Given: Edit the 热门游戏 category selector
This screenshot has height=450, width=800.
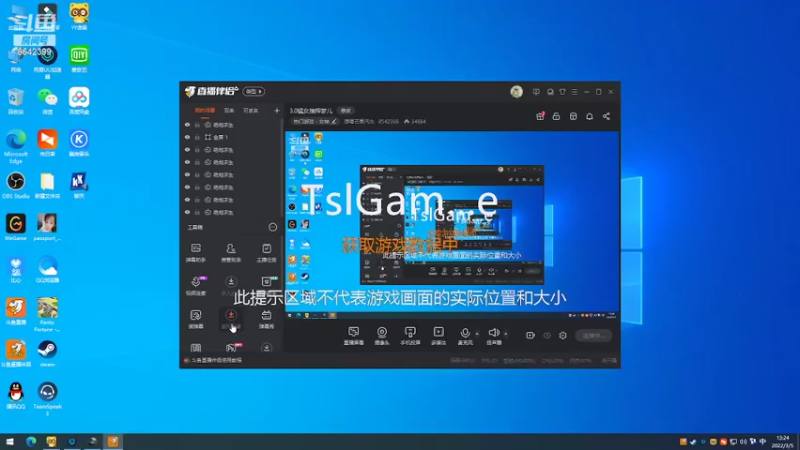Looking at the screenshot, I should click(315, 121).
